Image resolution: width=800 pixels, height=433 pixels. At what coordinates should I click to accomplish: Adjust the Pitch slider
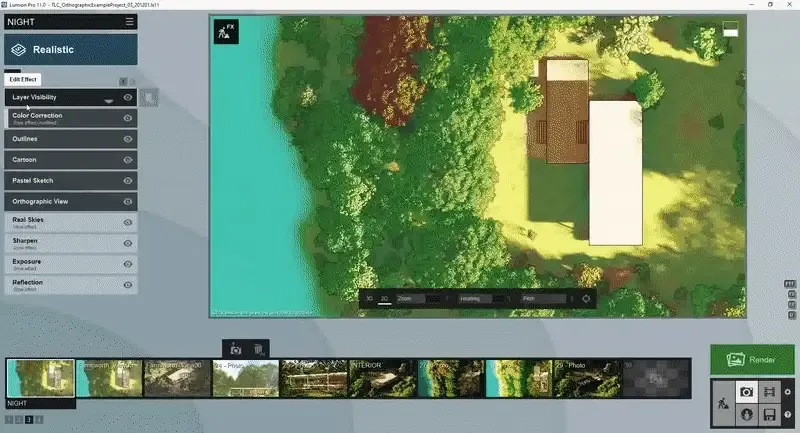pyautogui.click(x=544, y=299)
